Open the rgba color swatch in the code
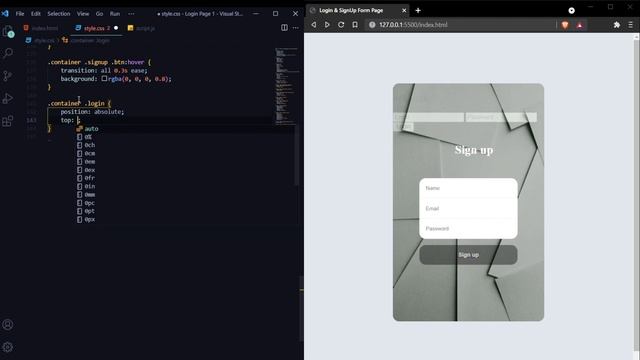Viewport: 640px width, 360px height. click(x=104, y=79)
